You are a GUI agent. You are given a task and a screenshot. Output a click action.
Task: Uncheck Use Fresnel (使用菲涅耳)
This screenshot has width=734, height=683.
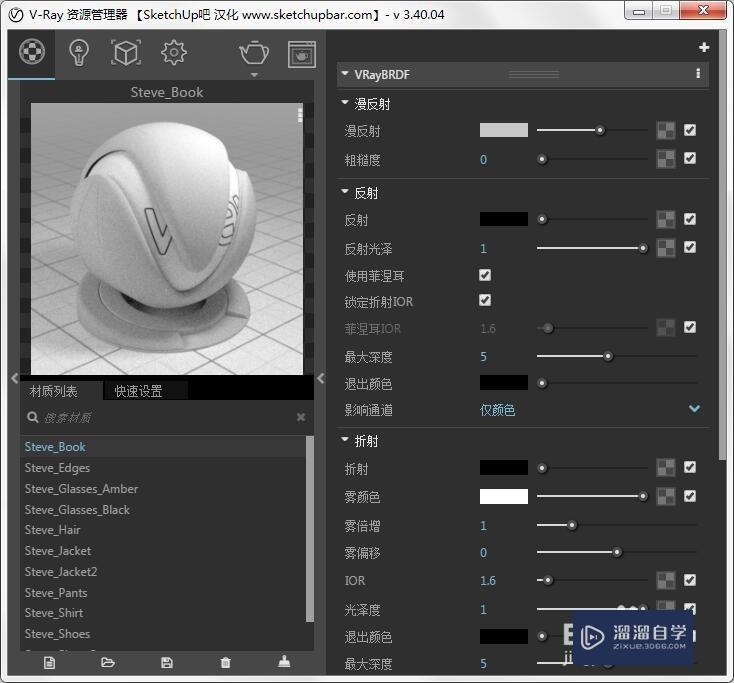click(485, 275)
